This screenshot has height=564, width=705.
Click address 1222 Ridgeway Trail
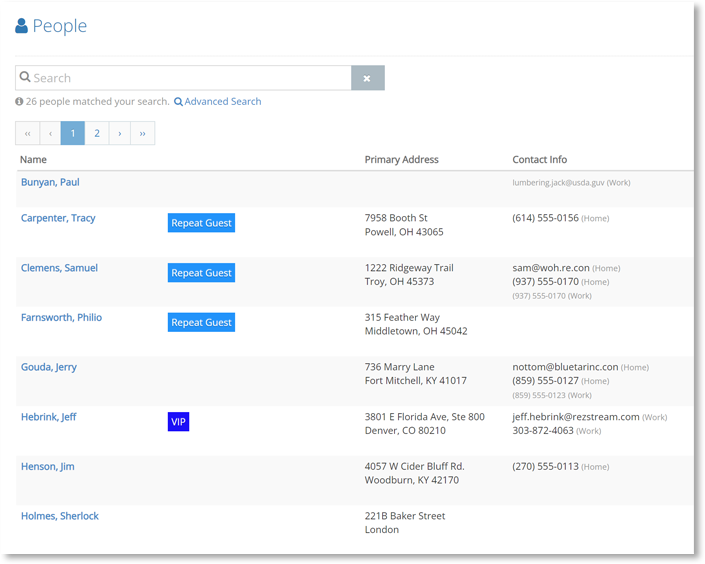pos(409,268)
